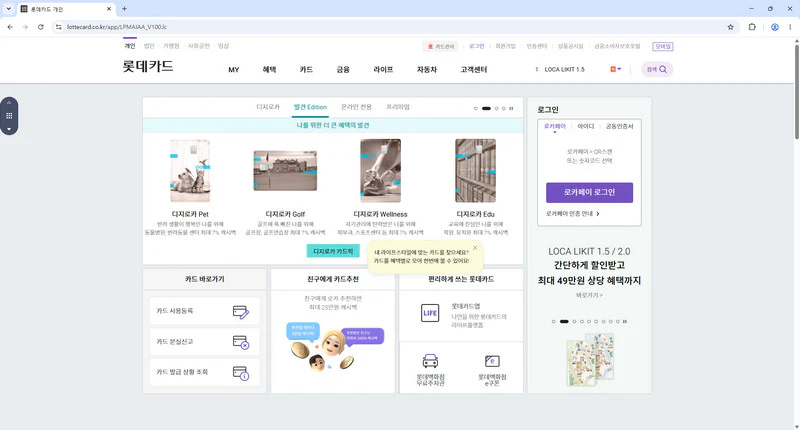Switch to the 온라인 전용 tab
The height and width of the screenshot is (430, 800).
click(x=356, y=107)
